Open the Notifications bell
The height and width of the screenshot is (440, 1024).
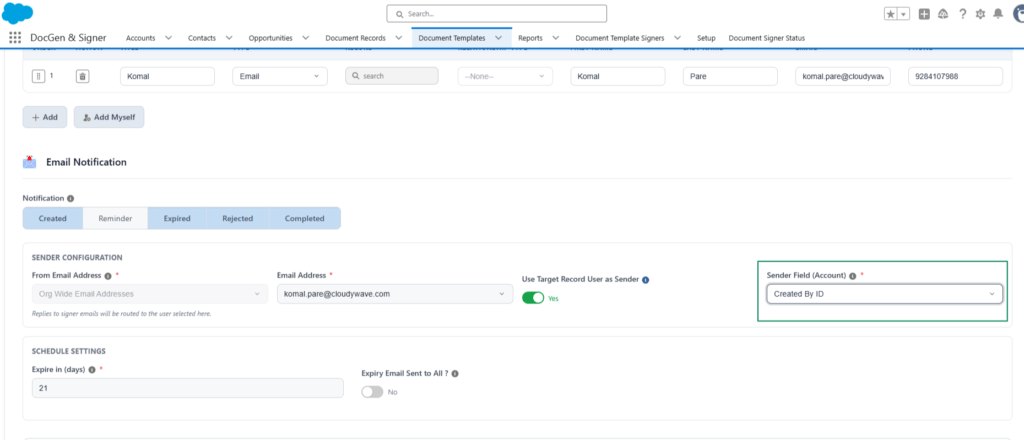998,14
